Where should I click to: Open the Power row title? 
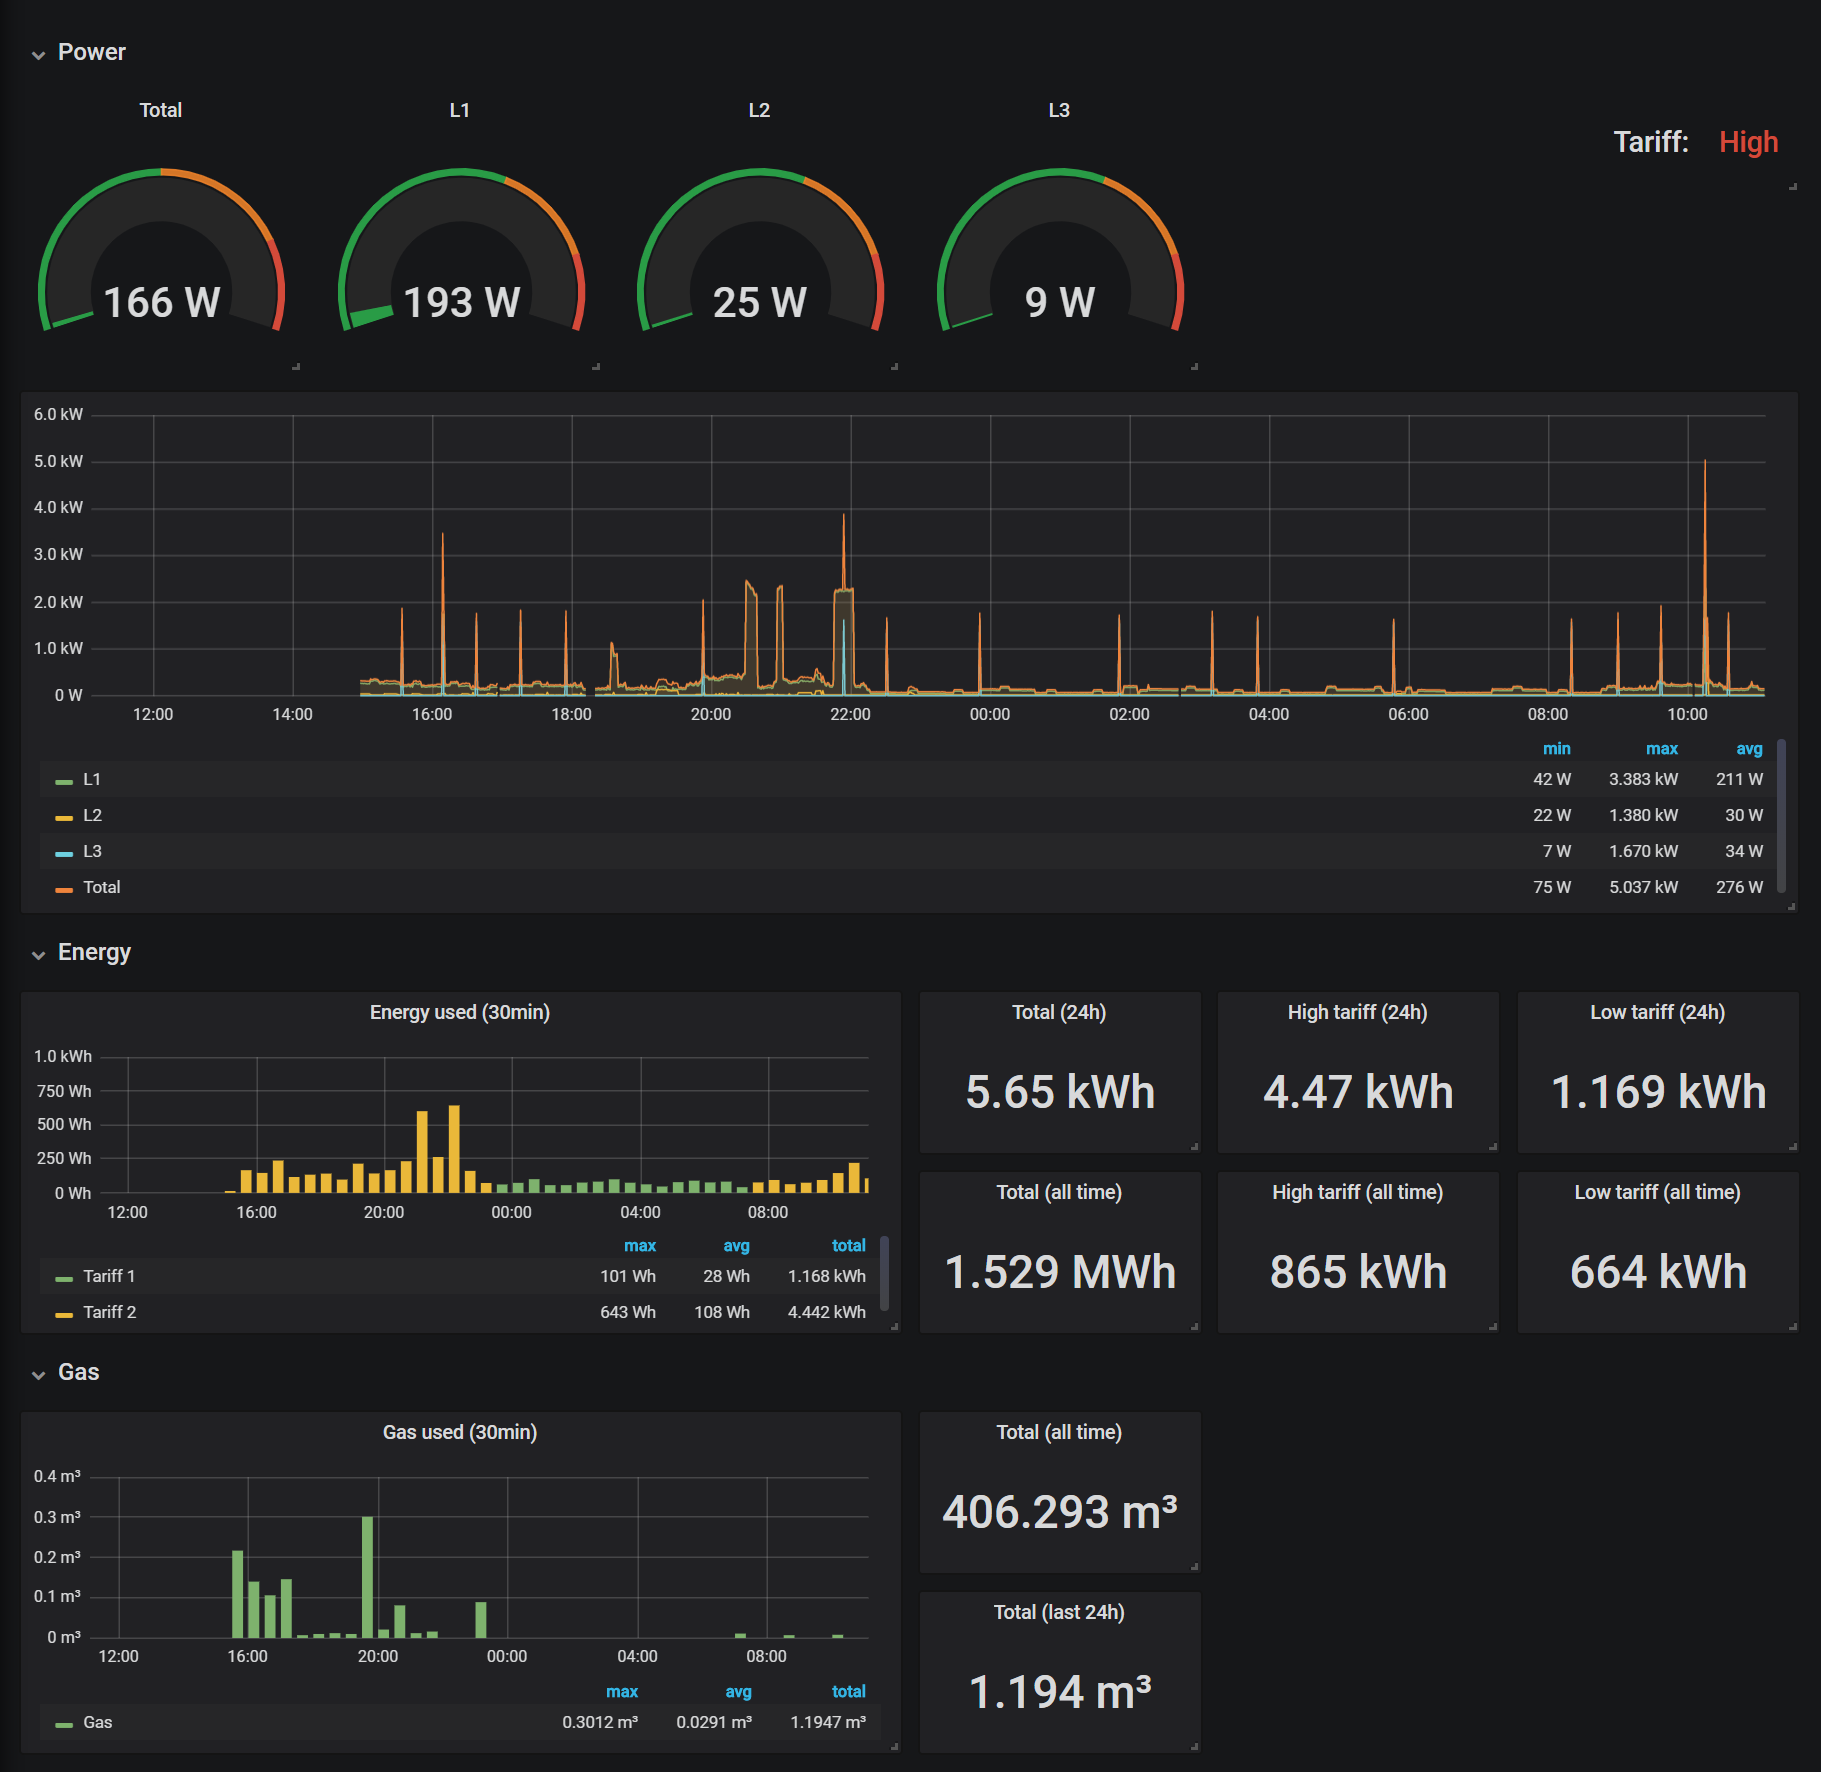92,52
